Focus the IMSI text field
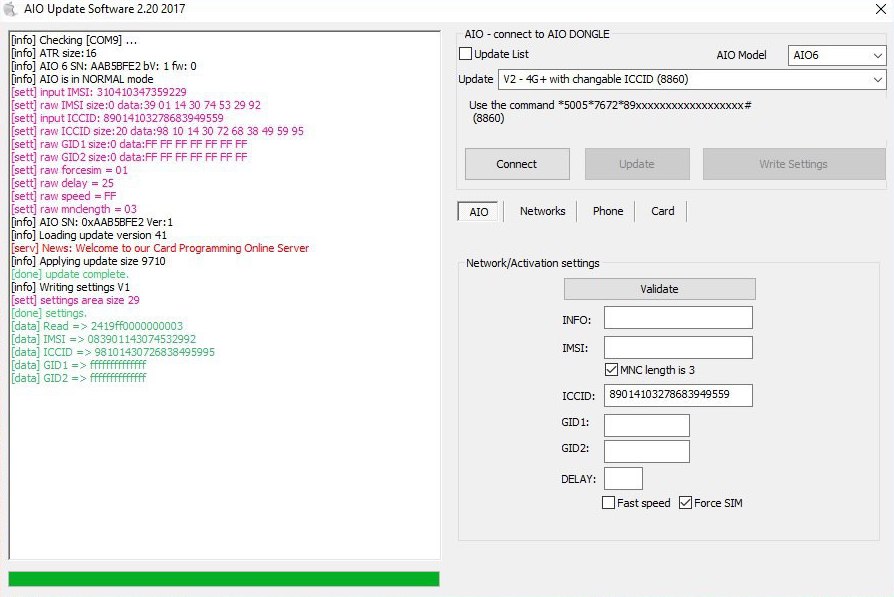The image size is (894, 597). tap(678, 348)
